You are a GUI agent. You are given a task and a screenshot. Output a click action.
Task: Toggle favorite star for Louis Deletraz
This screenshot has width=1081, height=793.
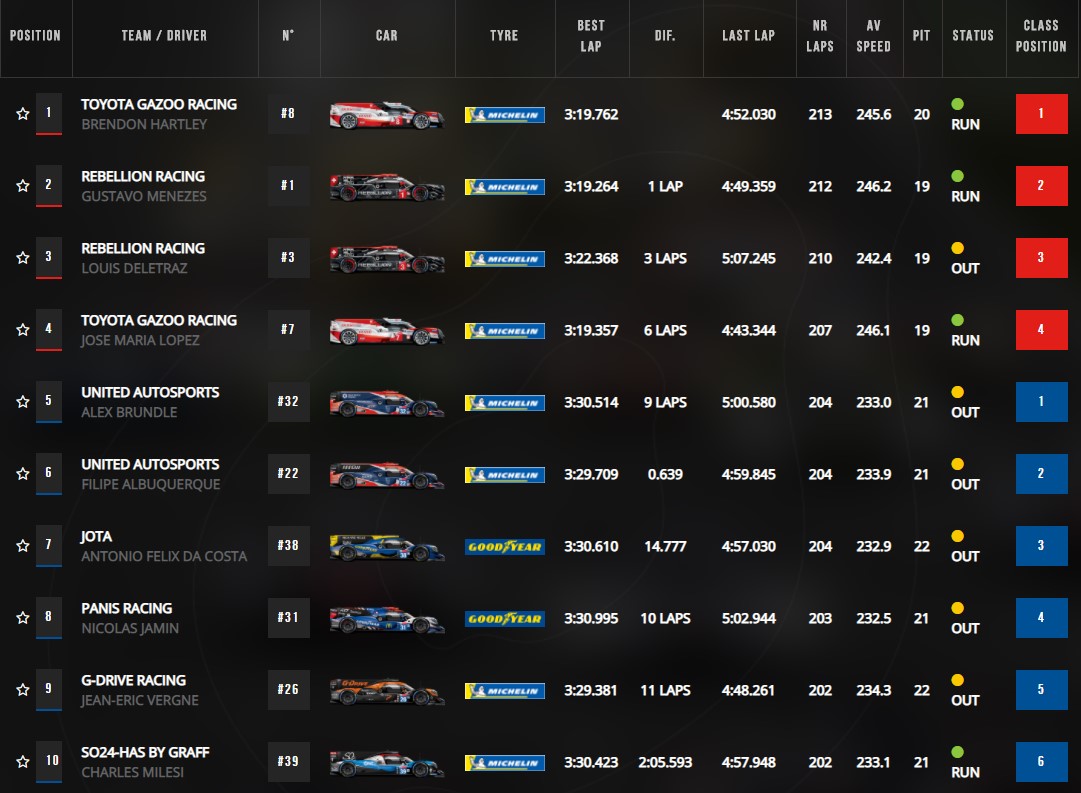point(23,258)
